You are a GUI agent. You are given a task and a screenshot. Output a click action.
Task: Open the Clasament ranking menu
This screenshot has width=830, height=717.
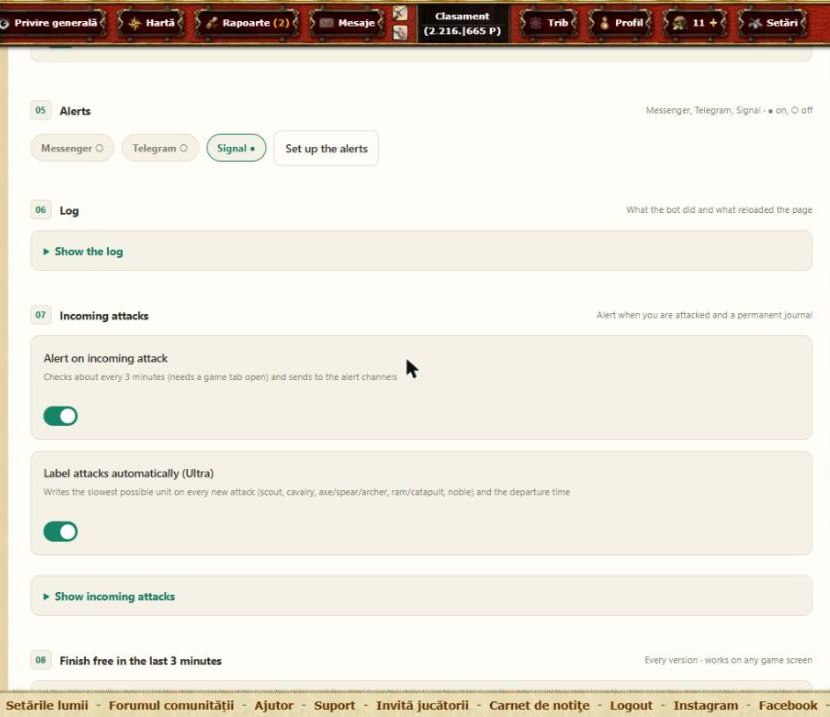coord(463,24)
